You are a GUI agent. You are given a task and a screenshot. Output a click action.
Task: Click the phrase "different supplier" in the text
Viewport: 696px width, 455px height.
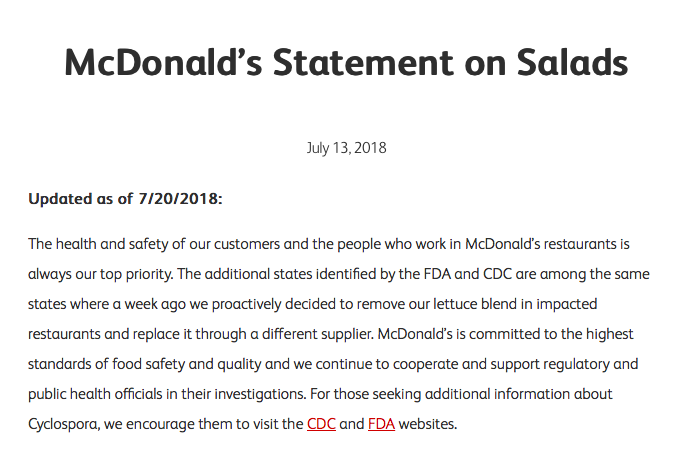[x=318, y=334]
